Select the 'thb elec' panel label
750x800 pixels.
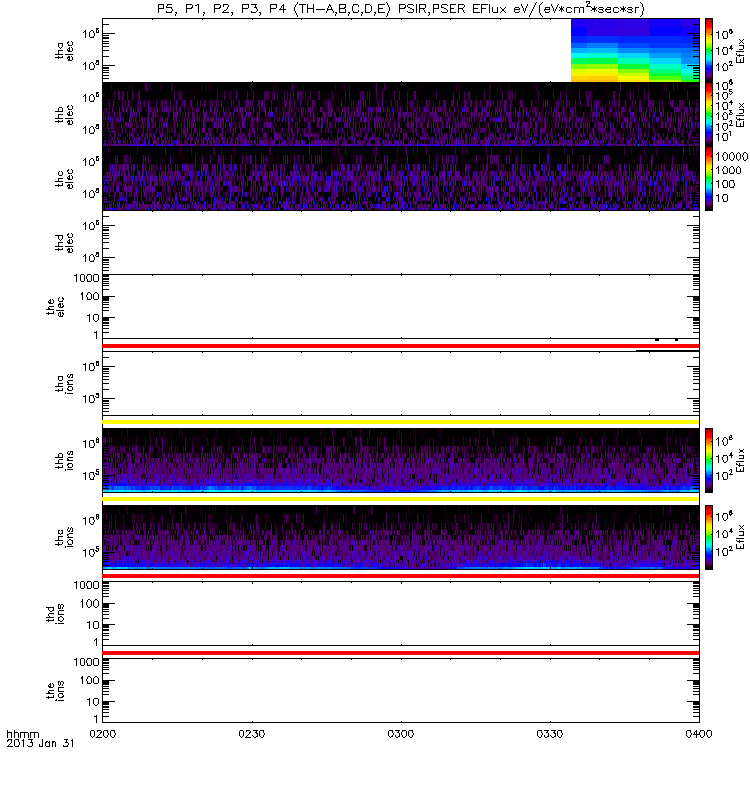(64, 114)
